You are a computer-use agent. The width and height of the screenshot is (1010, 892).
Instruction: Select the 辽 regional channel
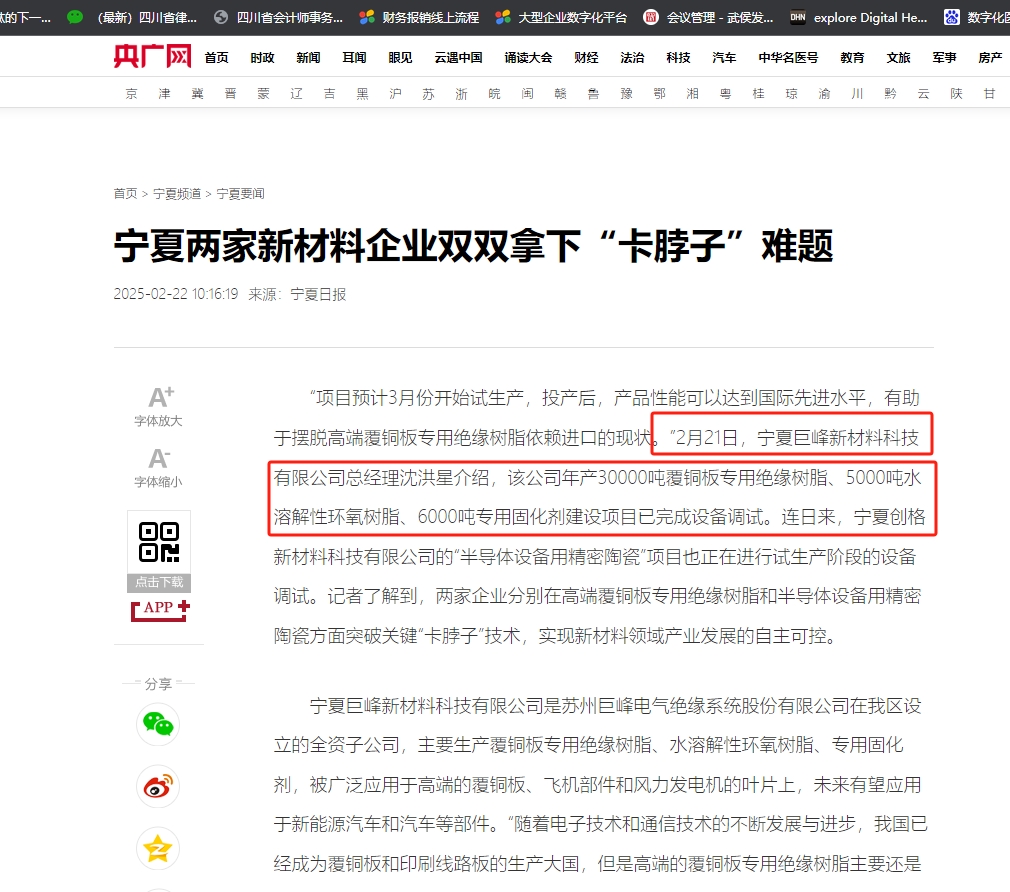click(296, 93)
